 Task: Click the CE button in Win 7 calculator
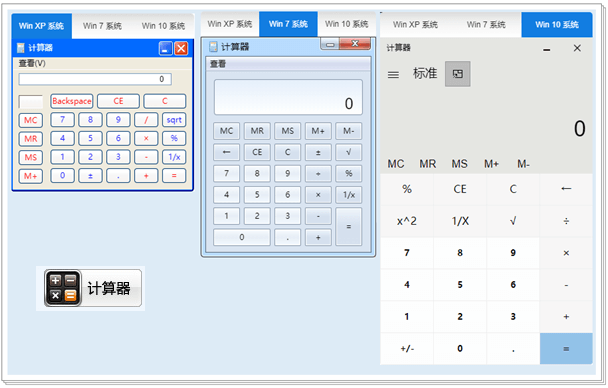click(257, 152)
